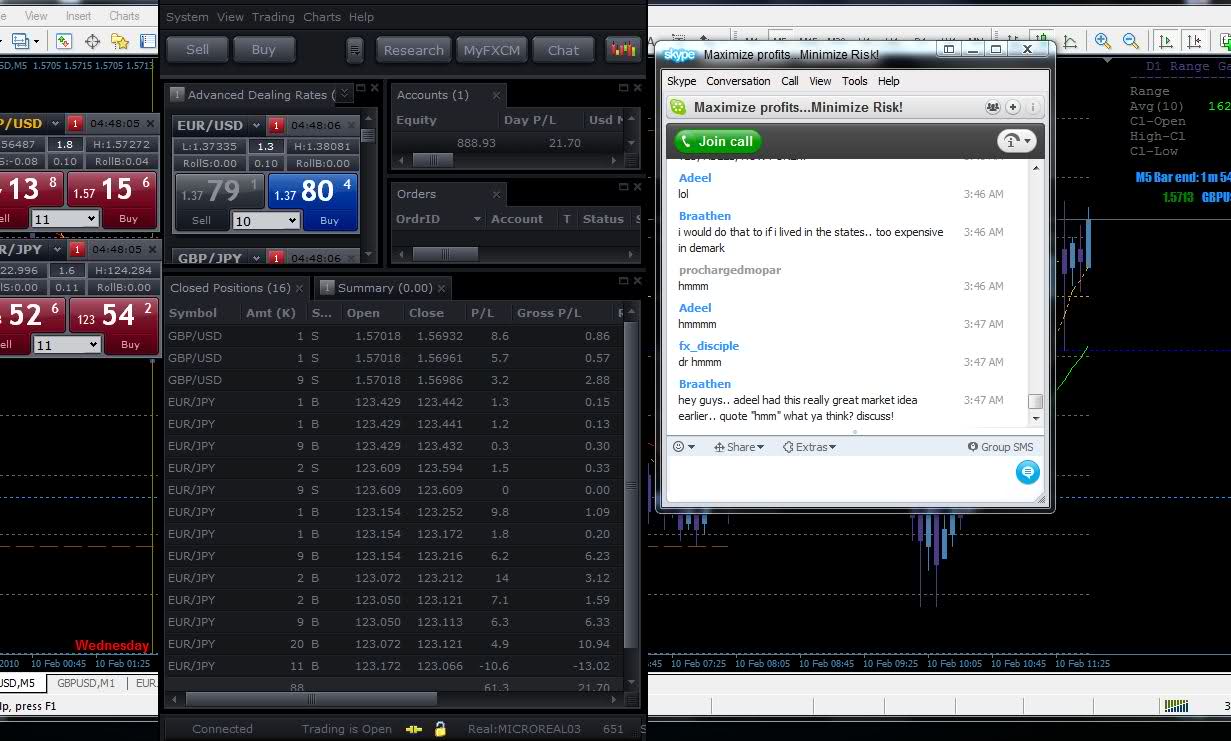The height and width of the screenshot is (741, 1231).
Task: Click the Research button
Action: point(413,50)
